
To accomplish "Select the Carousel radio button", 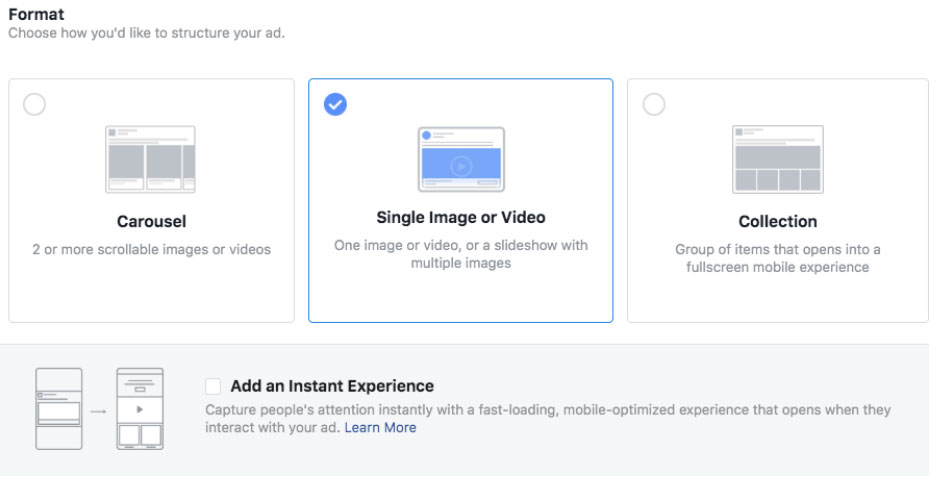I will tap(34, 105).
